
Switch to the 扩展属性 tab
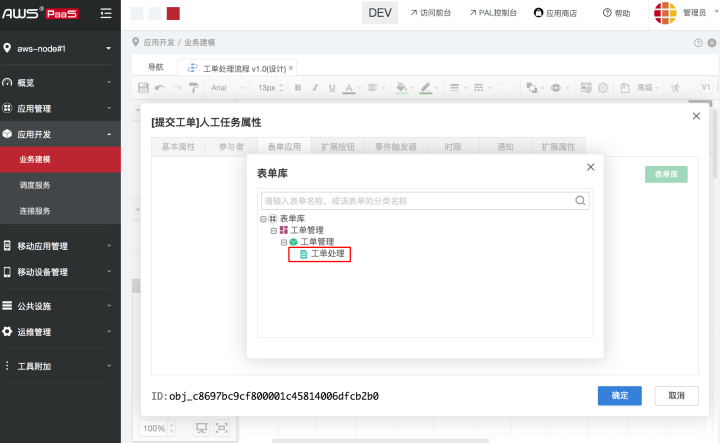point(558,147)
